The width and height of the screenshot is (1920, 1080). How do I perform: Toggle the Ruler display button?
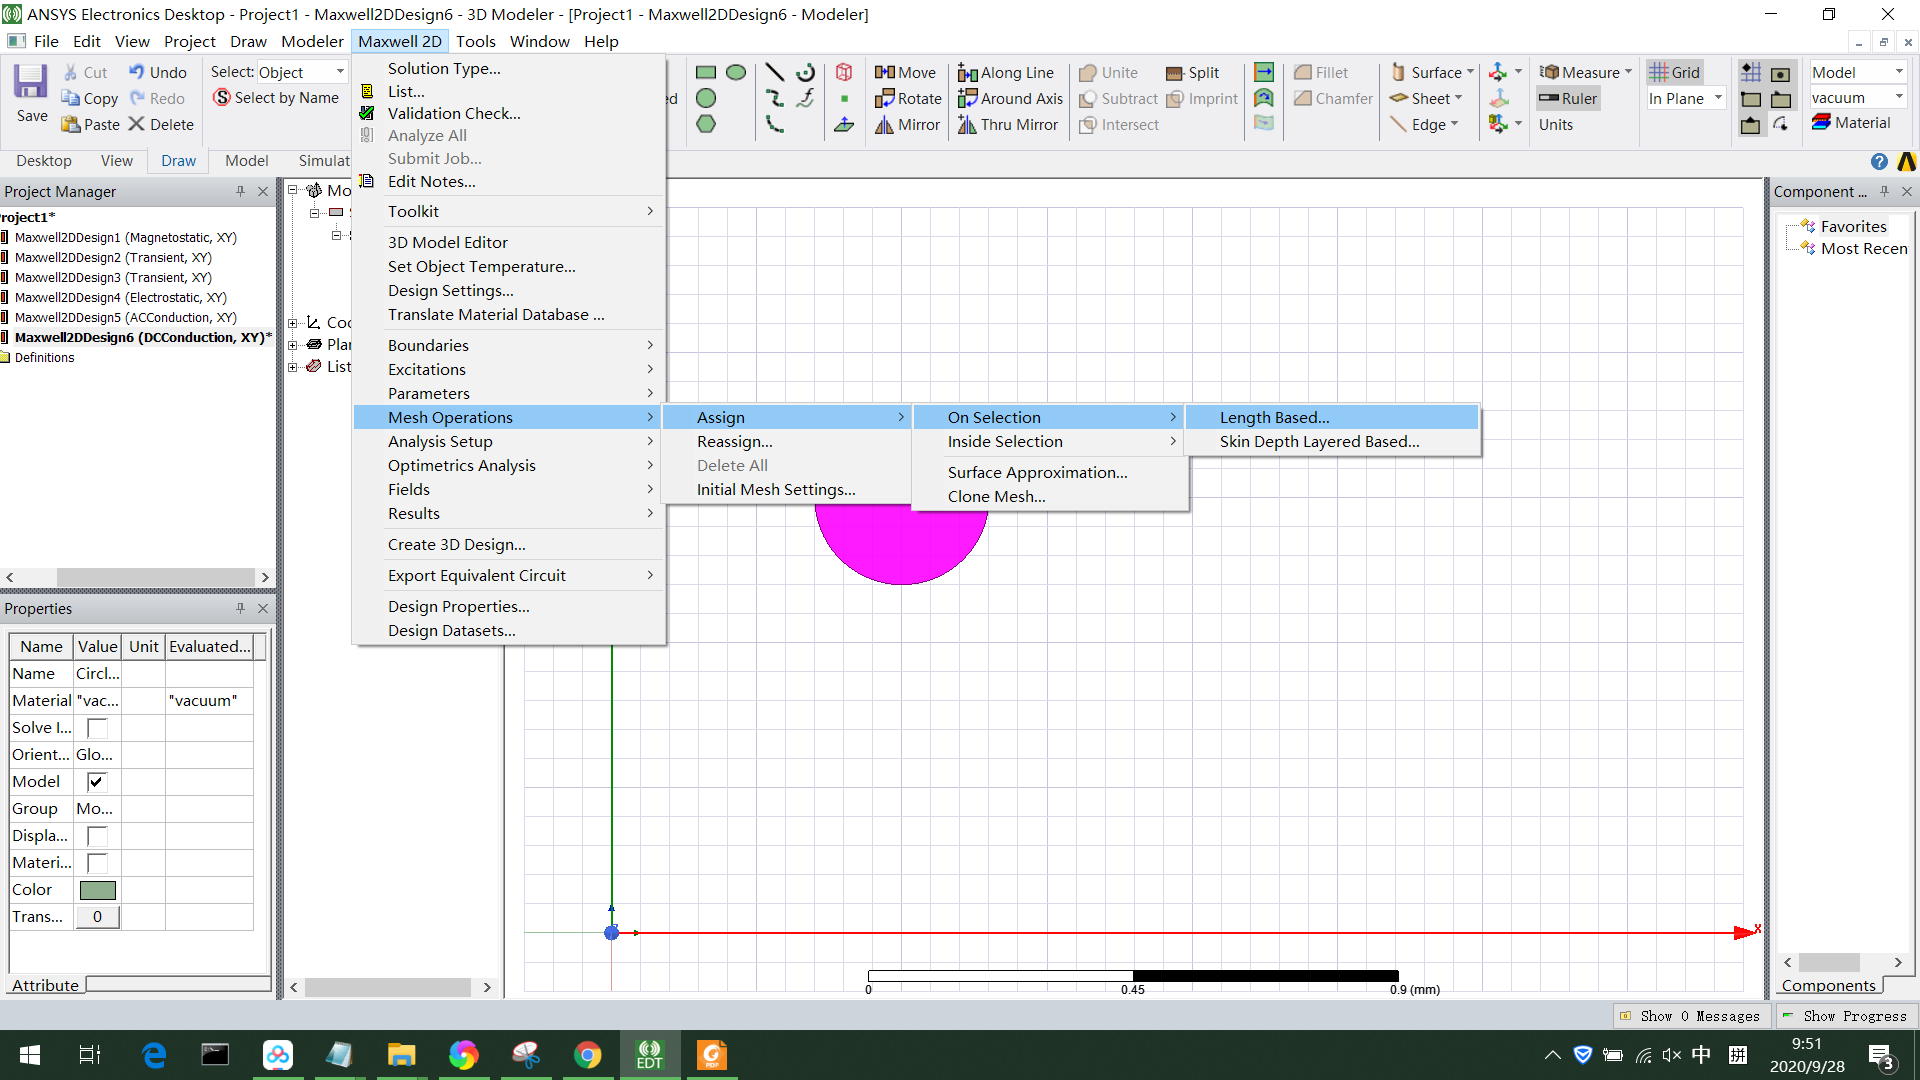pos(1567,98)
